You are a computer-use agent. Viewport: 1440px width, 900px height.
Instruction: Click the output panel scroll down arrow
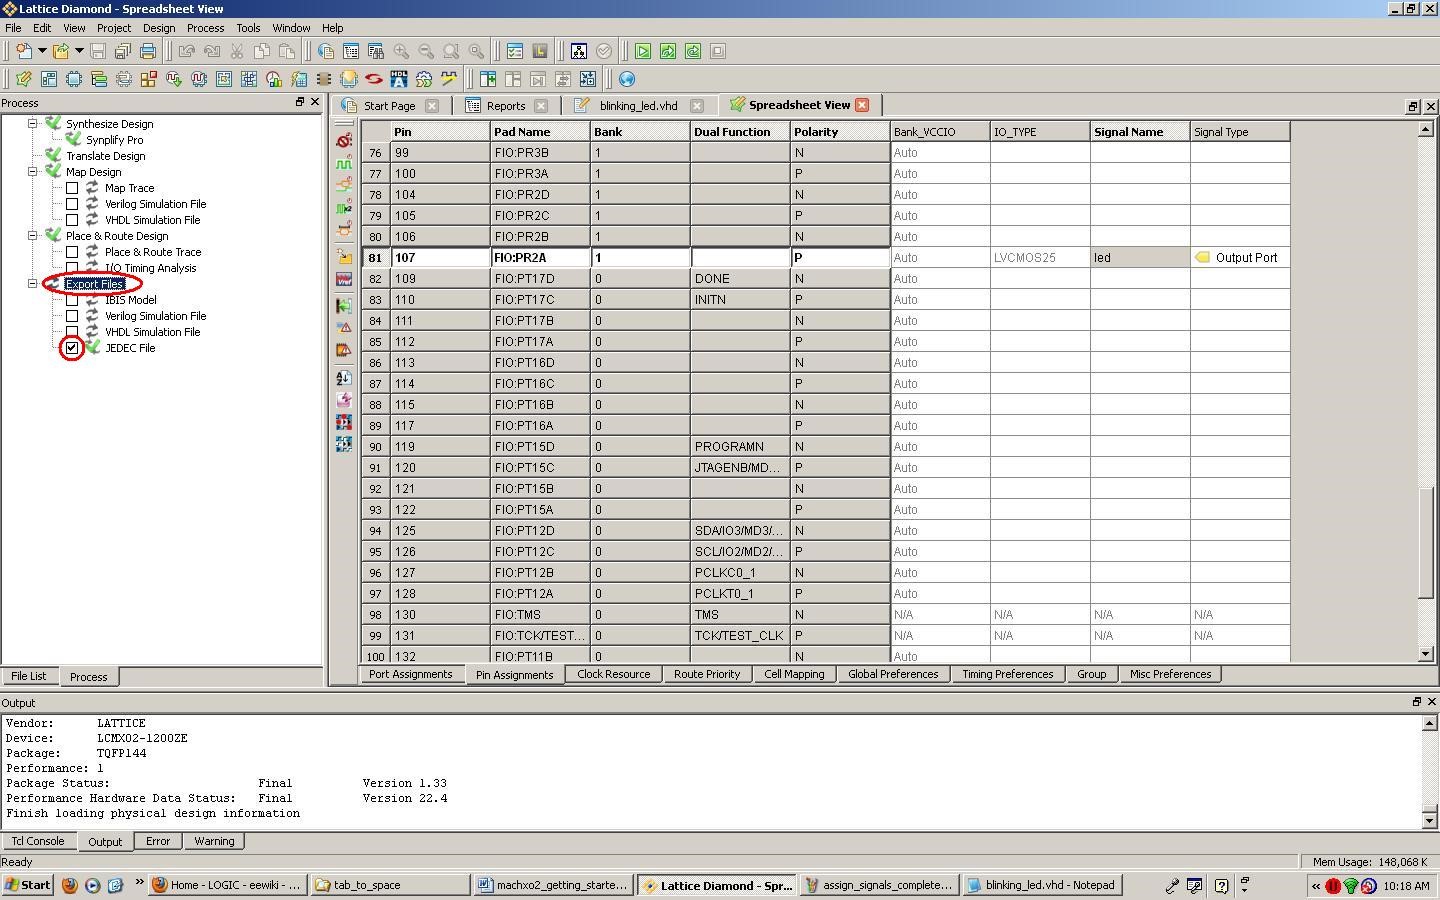point(1429,820)
